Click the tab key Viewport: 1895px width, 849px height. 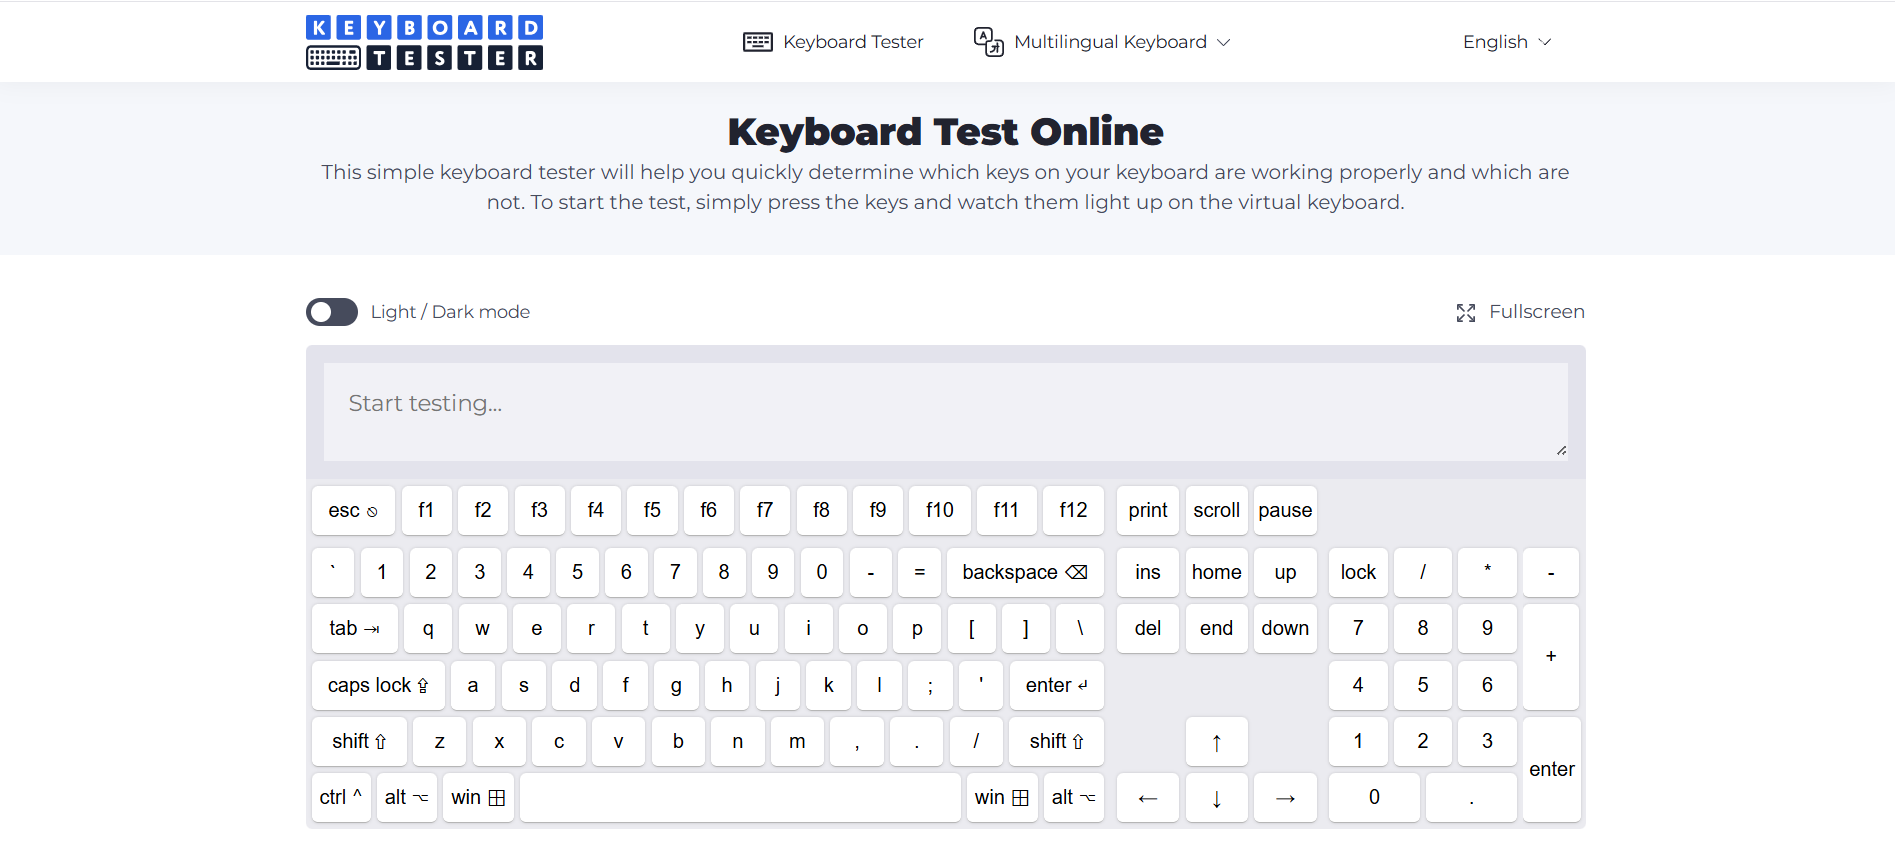pyautogui.click(x=355, y=628)
